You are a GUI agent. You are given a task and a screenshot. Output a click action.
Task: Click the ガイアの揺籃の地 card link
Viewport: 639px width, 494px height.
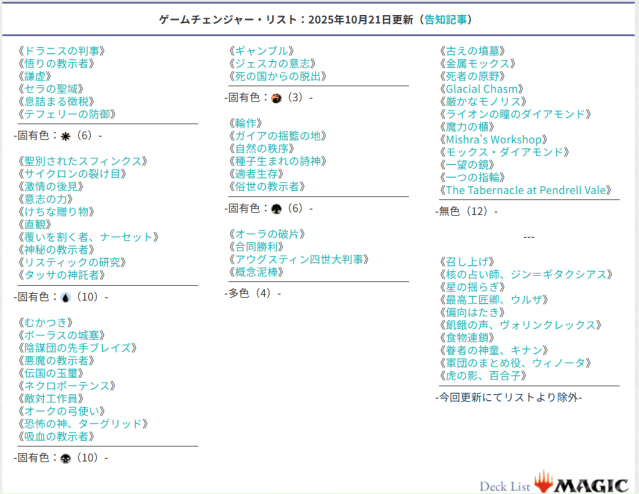click(277, 136)
